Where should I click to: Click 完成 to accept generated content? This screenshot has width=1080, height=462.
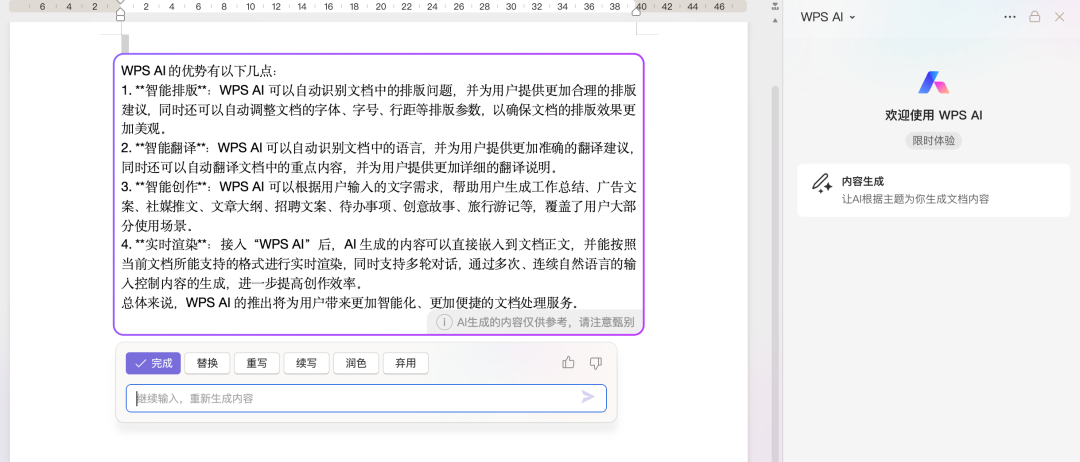[153, 363]
